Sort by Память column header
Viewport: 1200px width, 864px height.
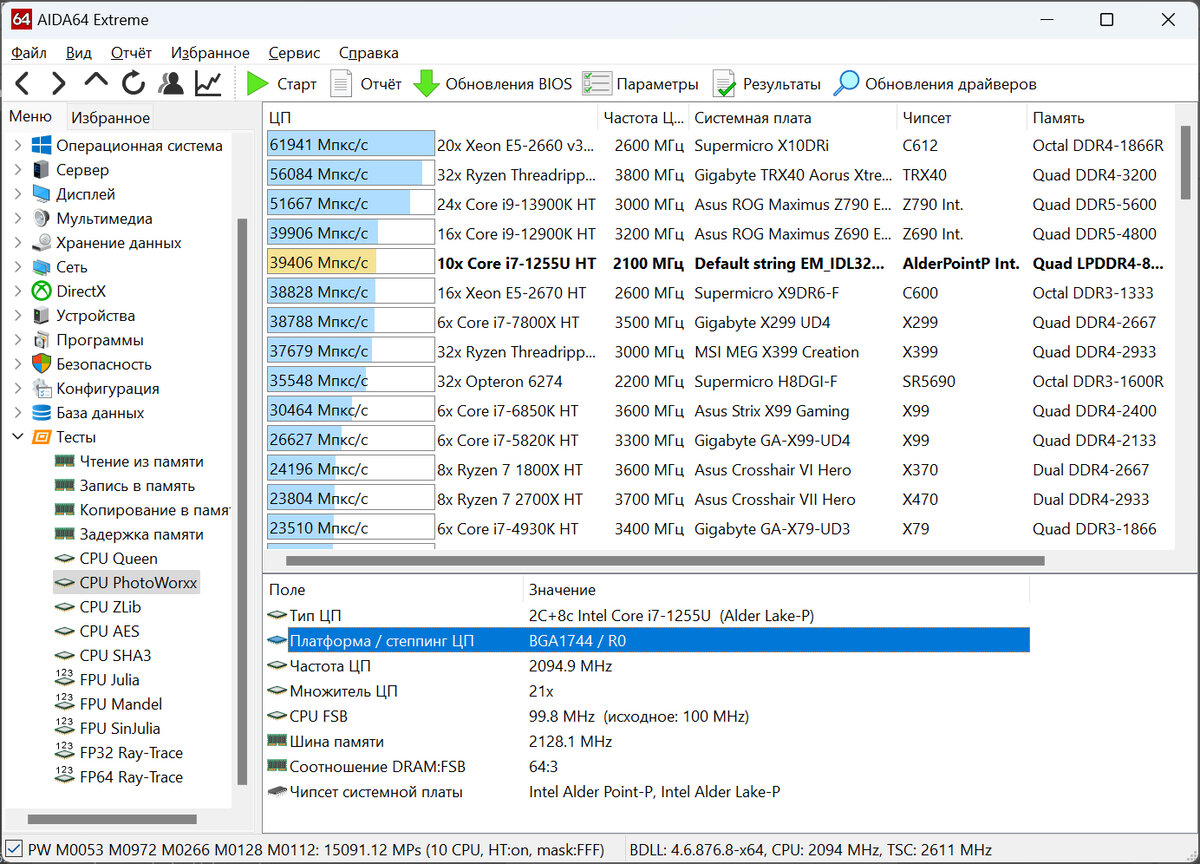[x=1101, y=118]
